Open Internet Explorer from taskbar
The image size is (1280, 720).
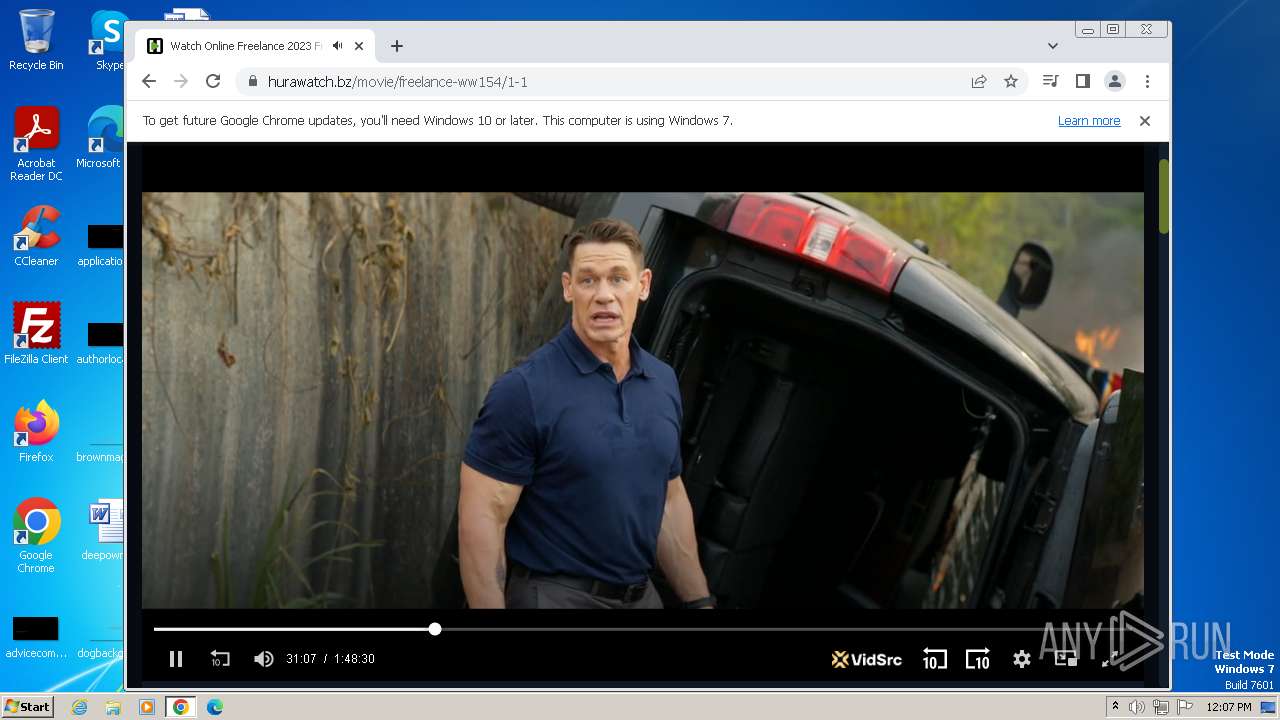pyautogui.click(x=80, y=707)
